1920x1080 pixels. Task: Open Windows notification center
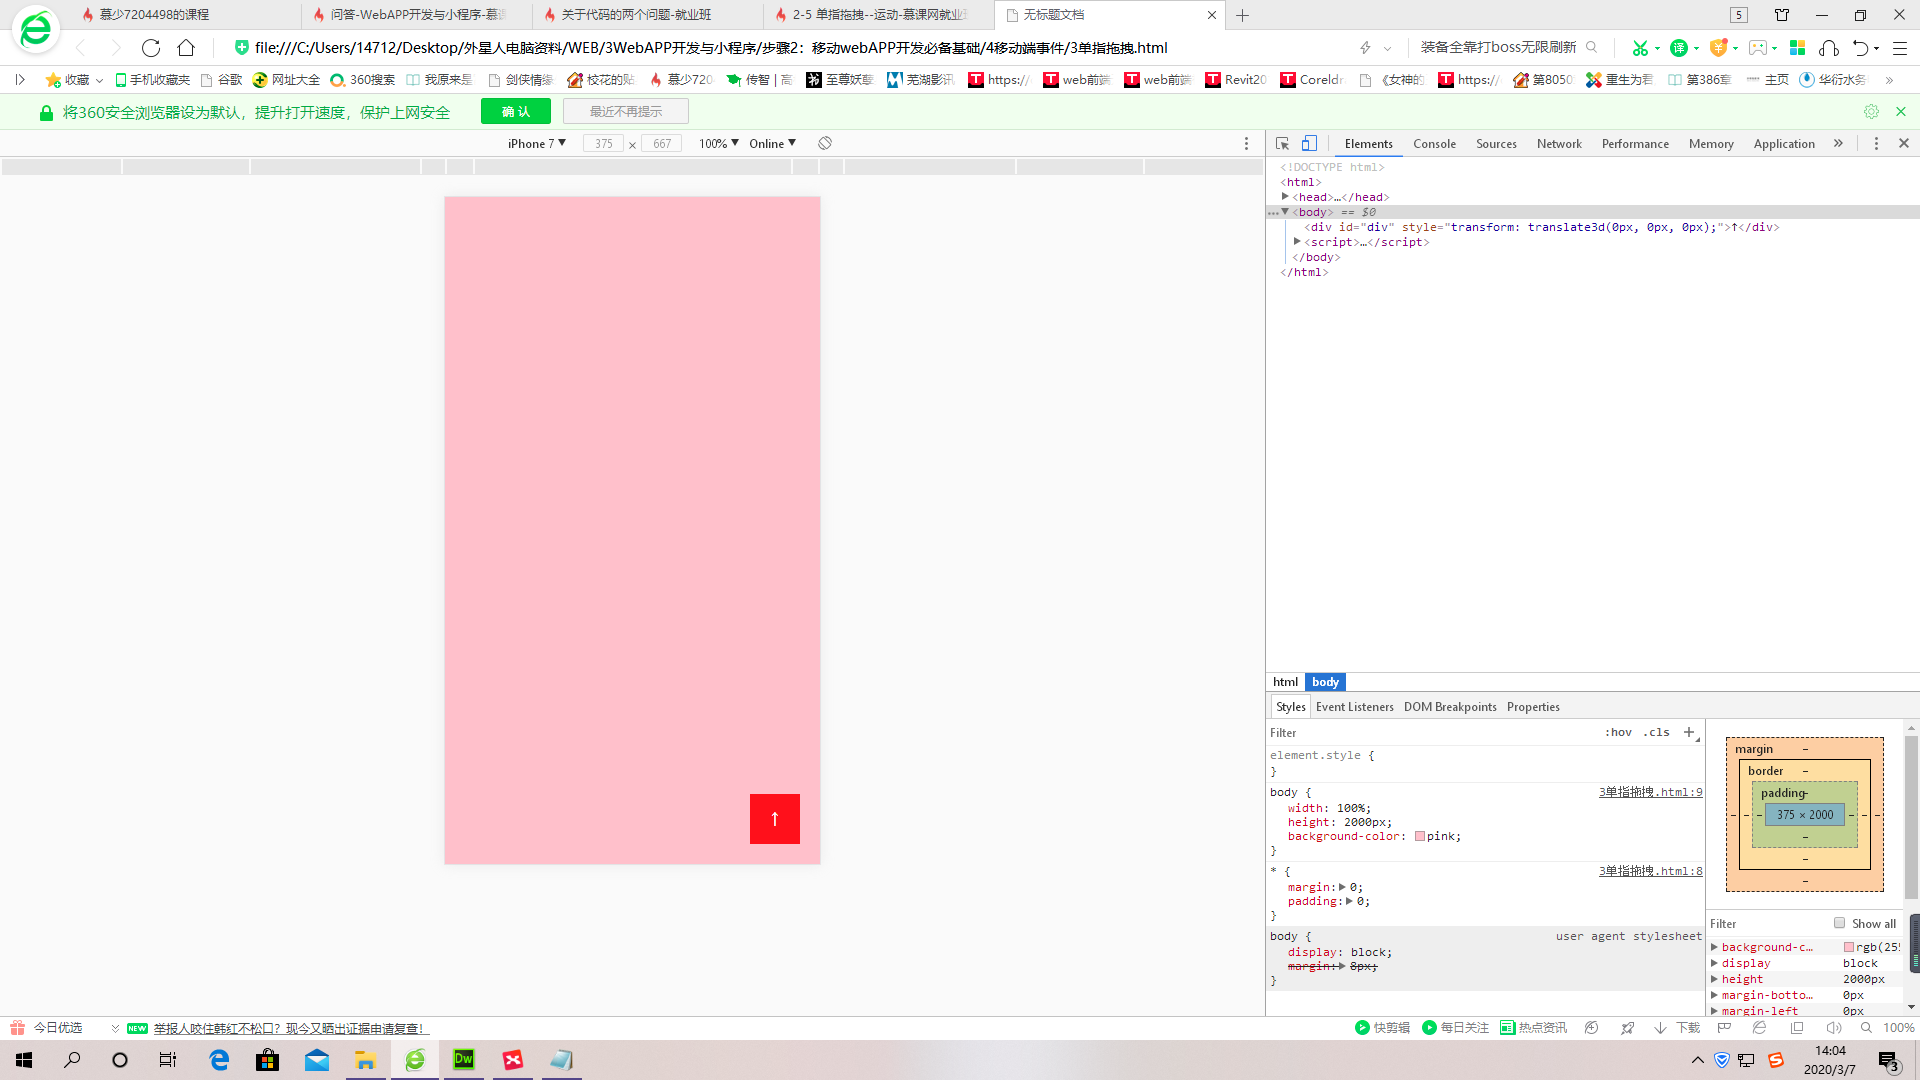tap(1888, 1060)
